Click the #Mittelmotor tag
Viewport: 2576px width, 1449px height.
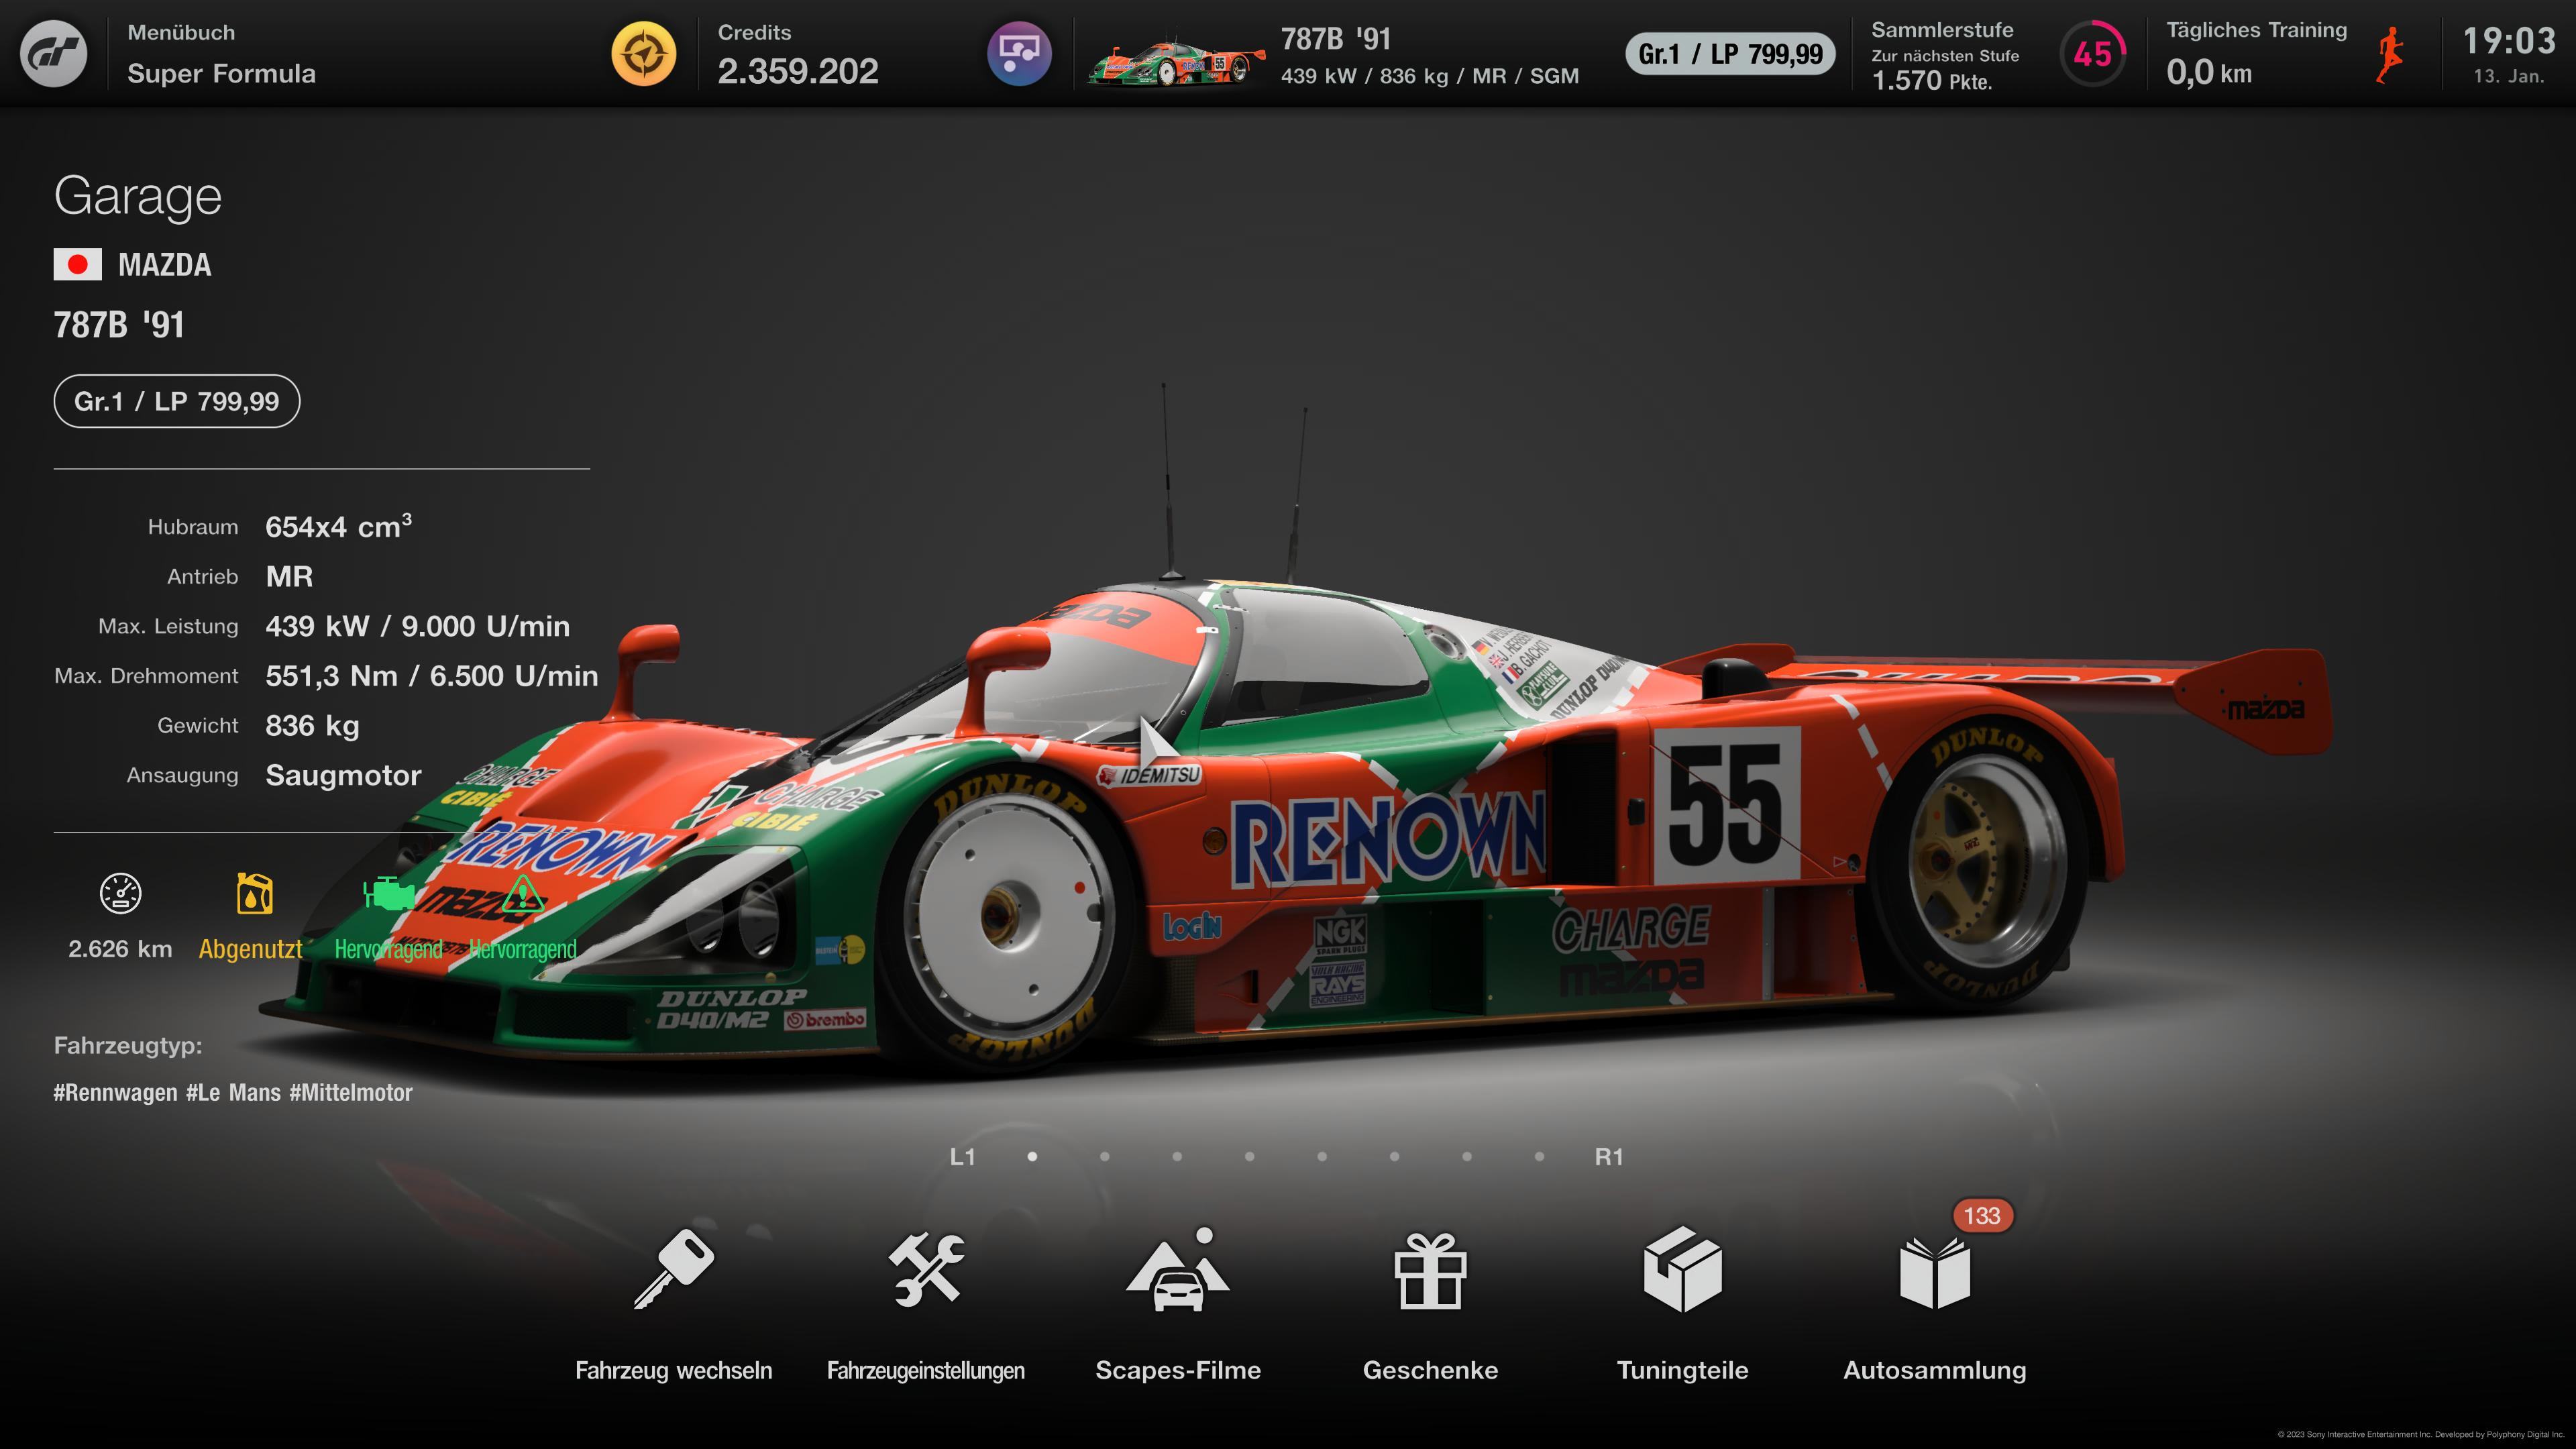(x=351, y=1092)
